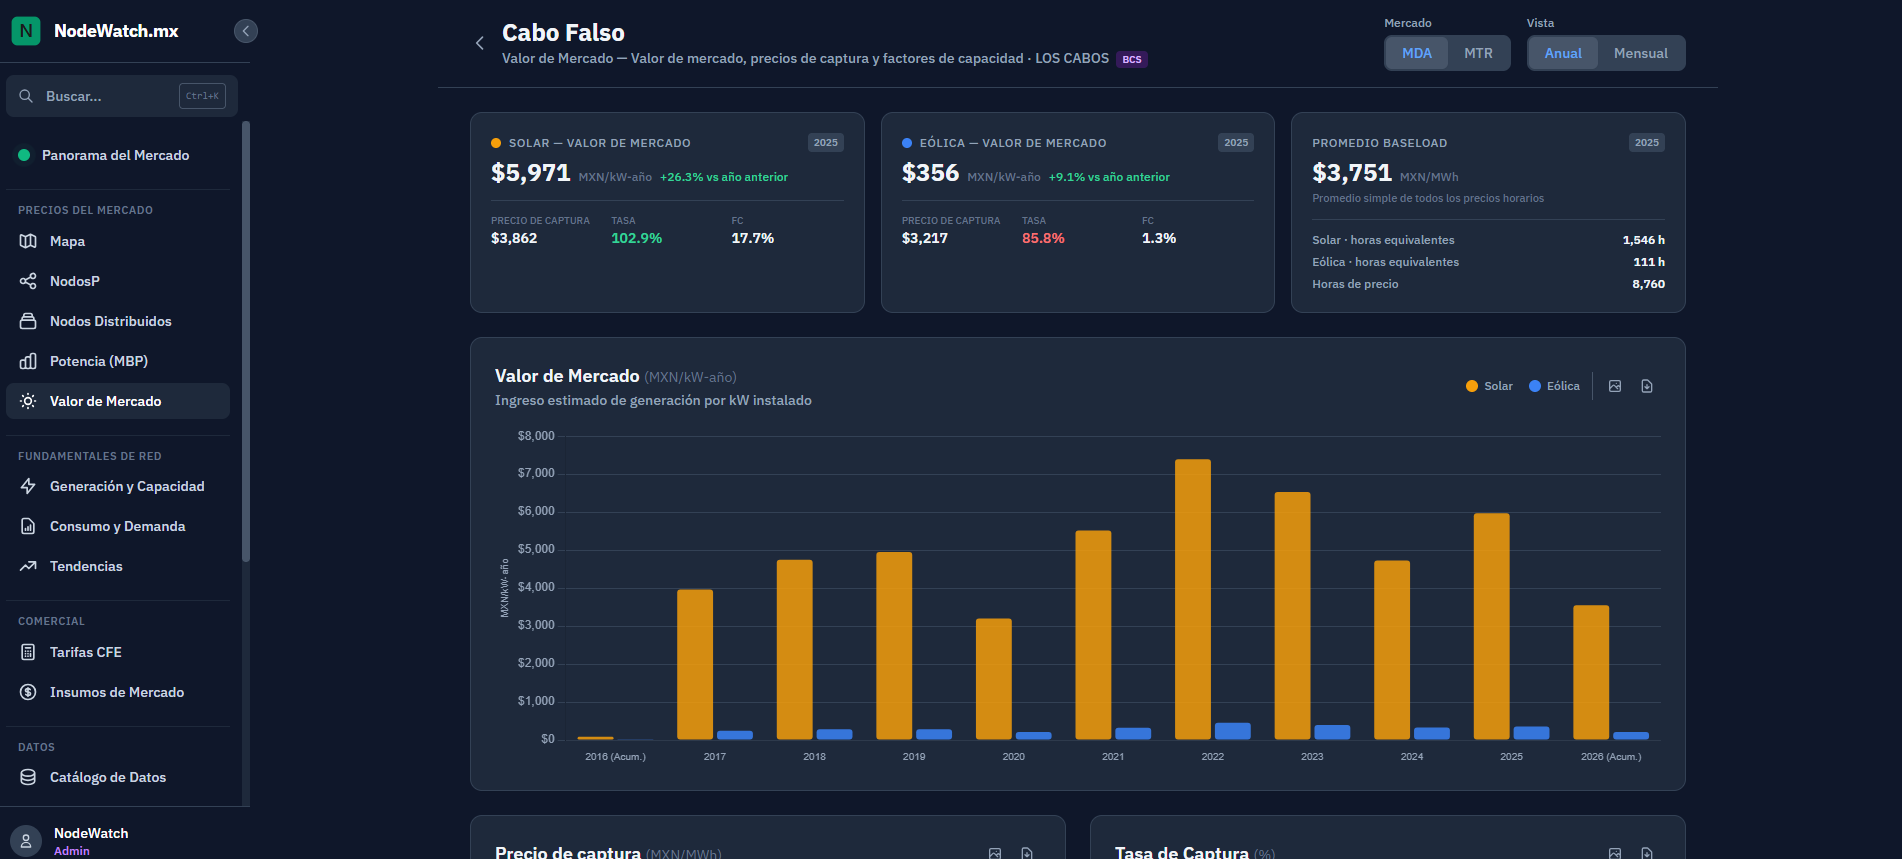Click the NodeWatch user avatar icon

coord(26,841)
